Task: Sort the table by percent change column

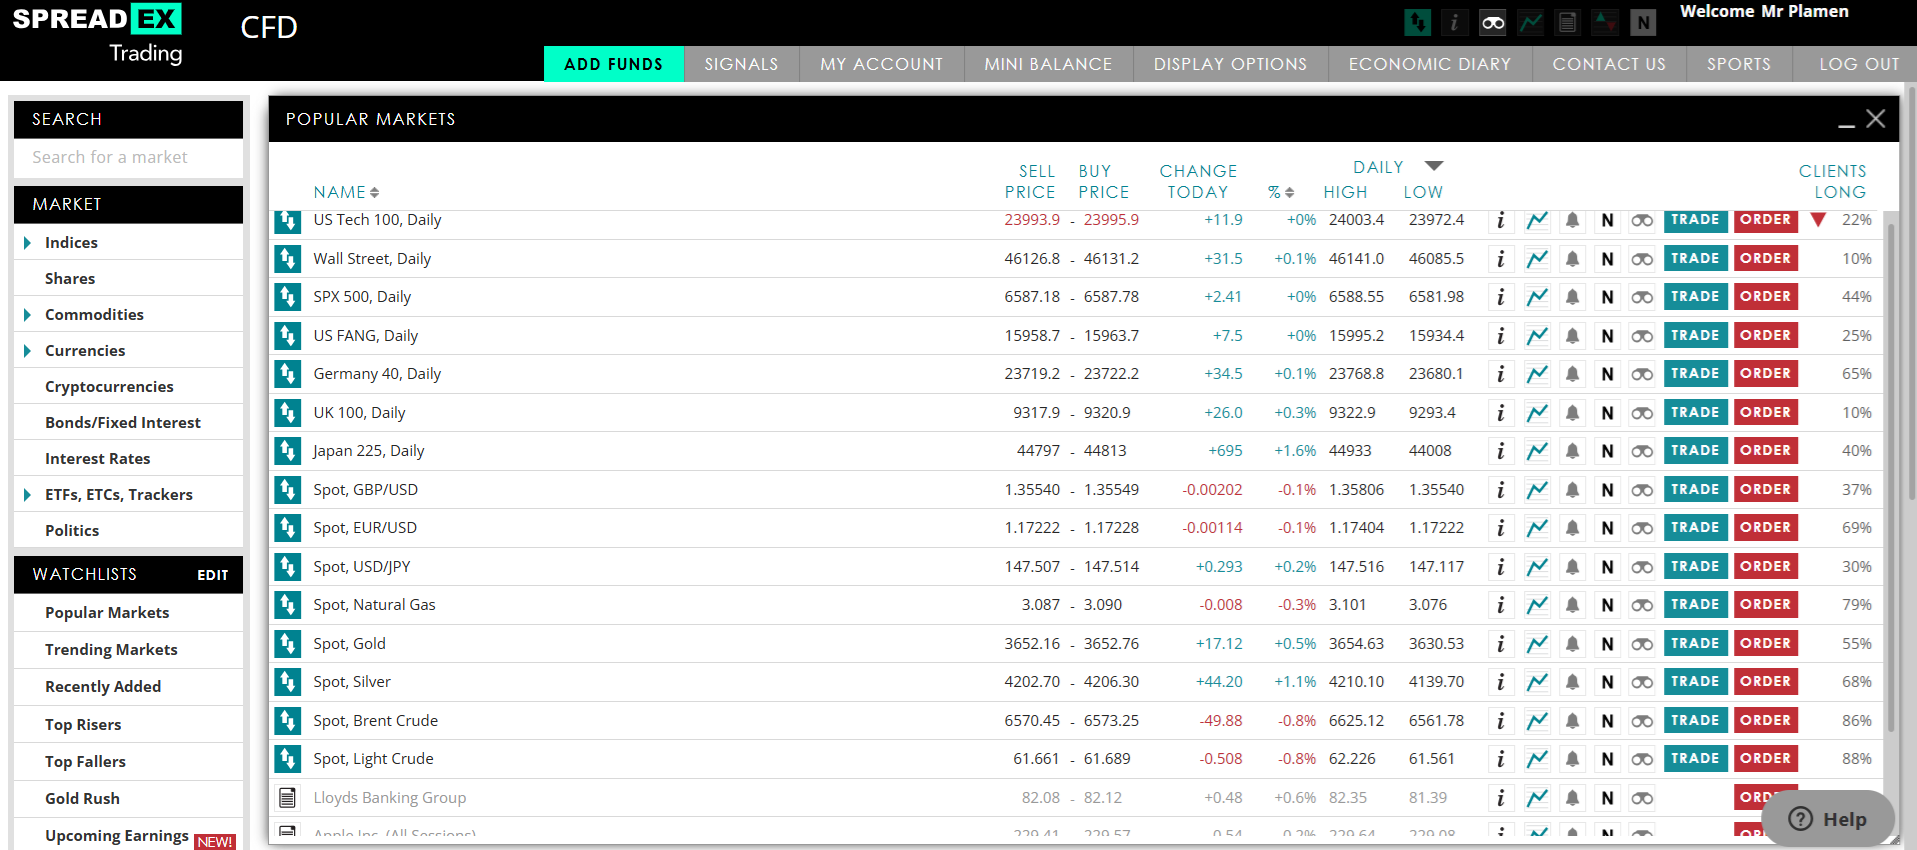Action: click(1281, 192)
